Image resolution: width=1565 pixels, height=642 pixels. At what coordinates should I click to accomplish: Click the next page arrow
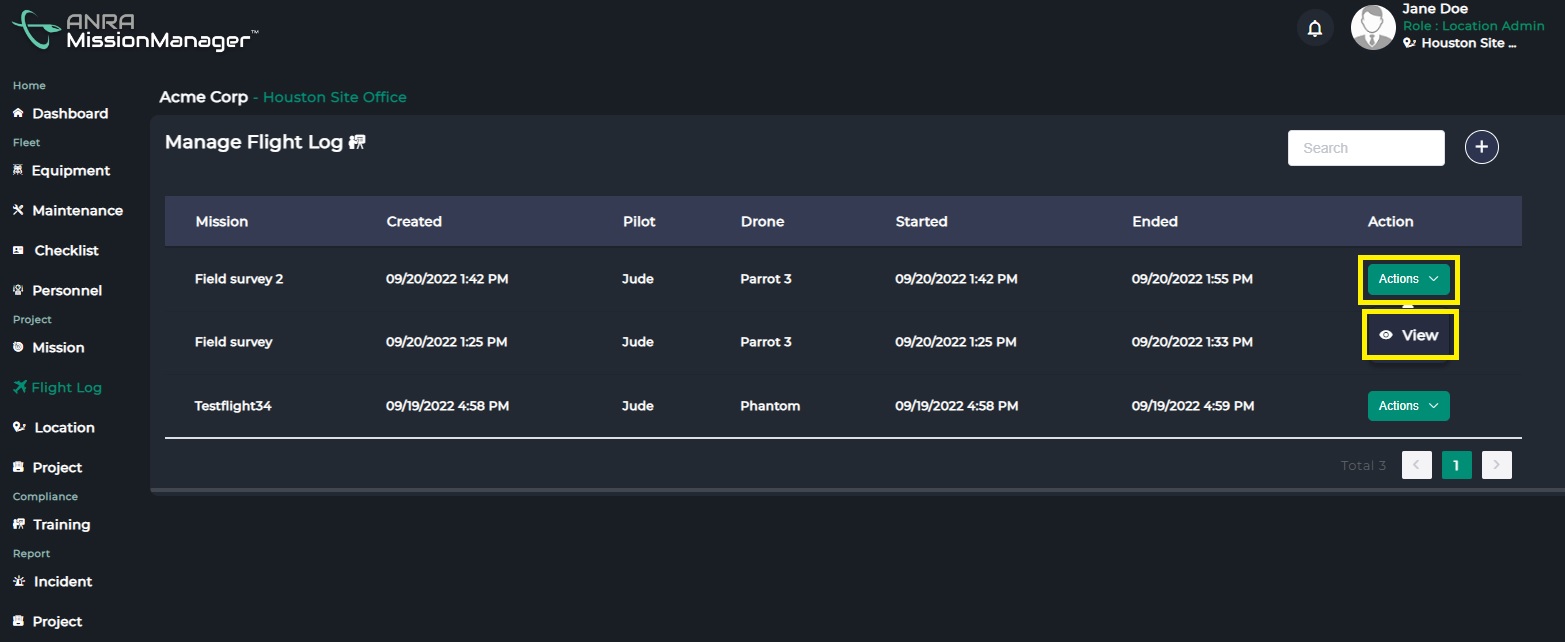(1495, 464)
